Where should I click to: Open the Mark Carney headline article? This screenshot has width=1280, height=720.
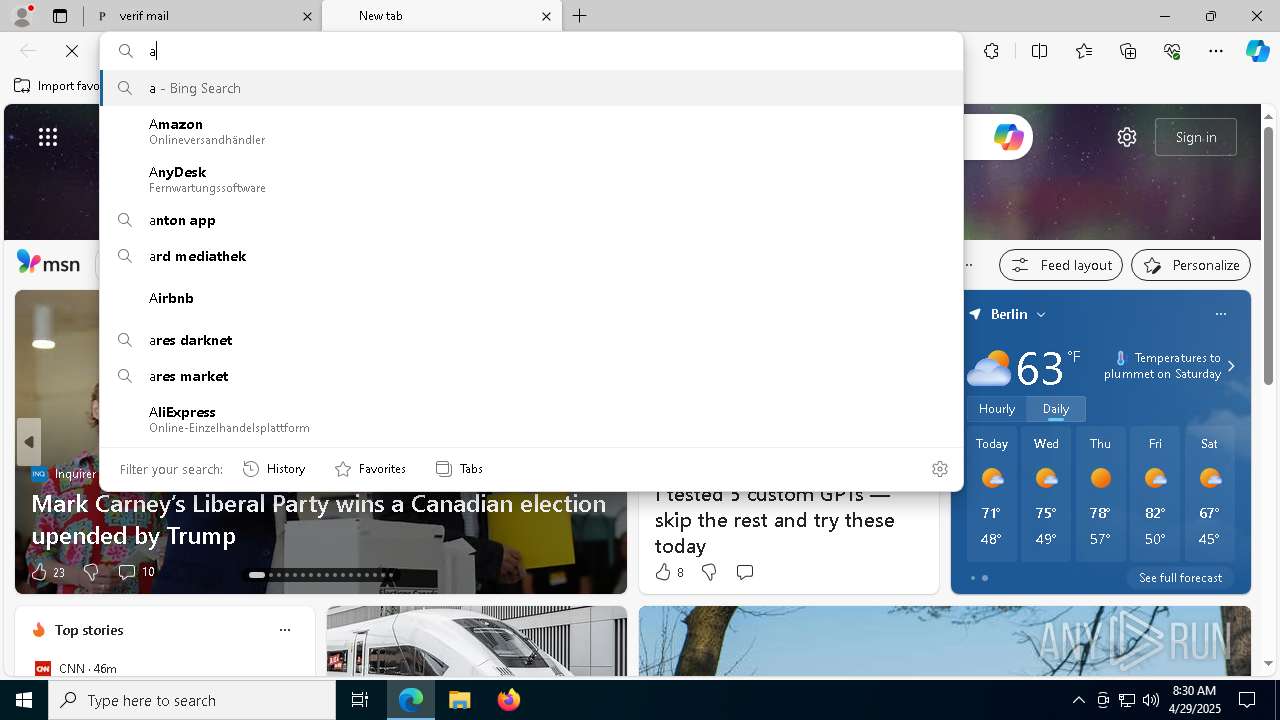point(319,519)
